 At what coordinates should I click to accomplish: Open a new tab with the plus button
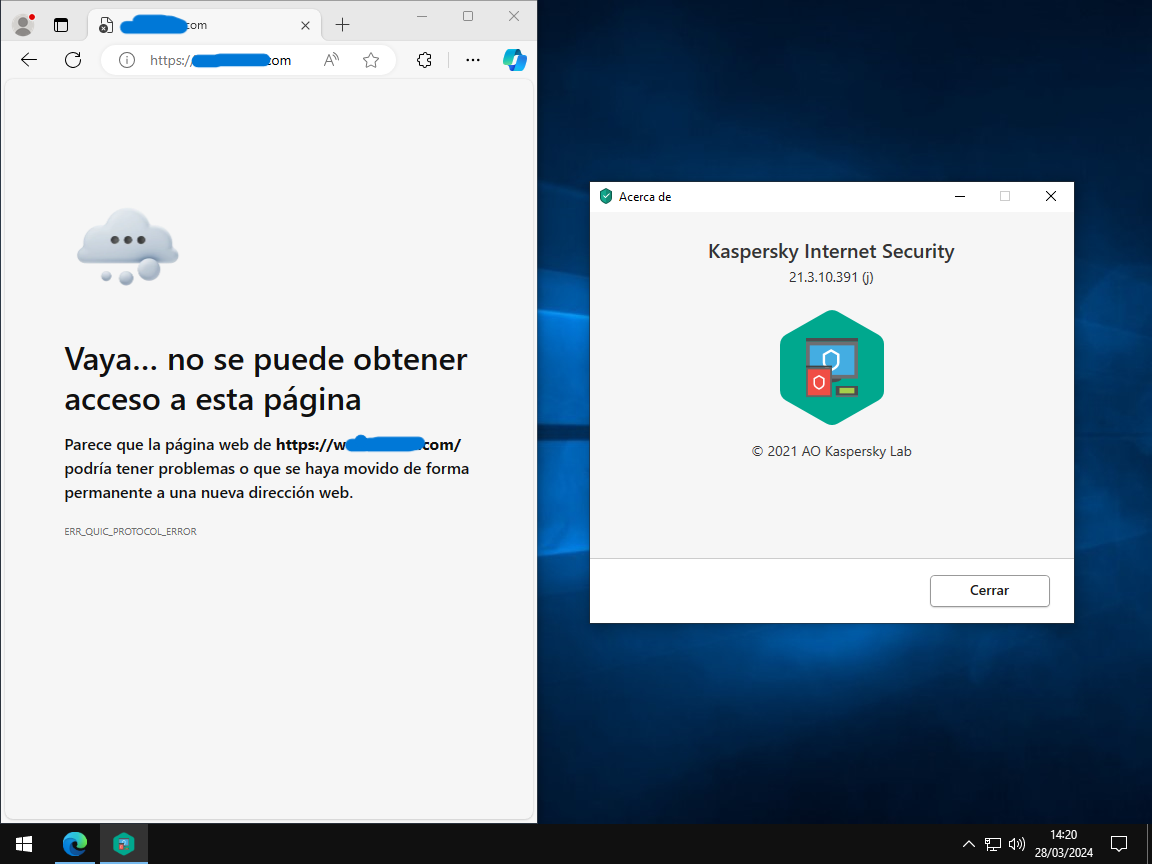[342, 25]
